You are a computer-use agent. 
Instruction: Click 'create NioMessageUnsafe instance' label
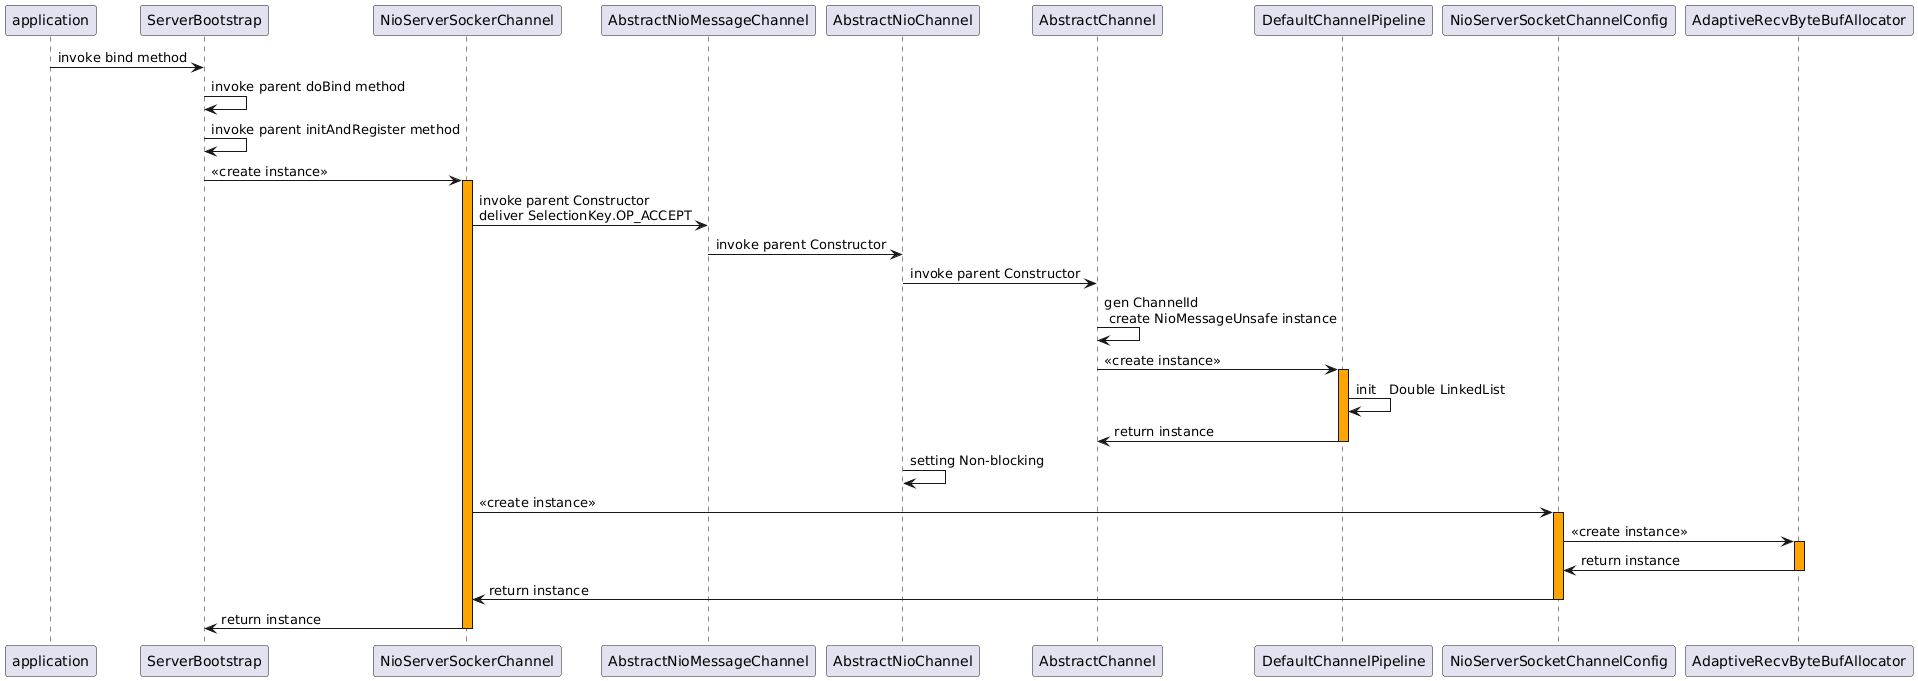1222,318
